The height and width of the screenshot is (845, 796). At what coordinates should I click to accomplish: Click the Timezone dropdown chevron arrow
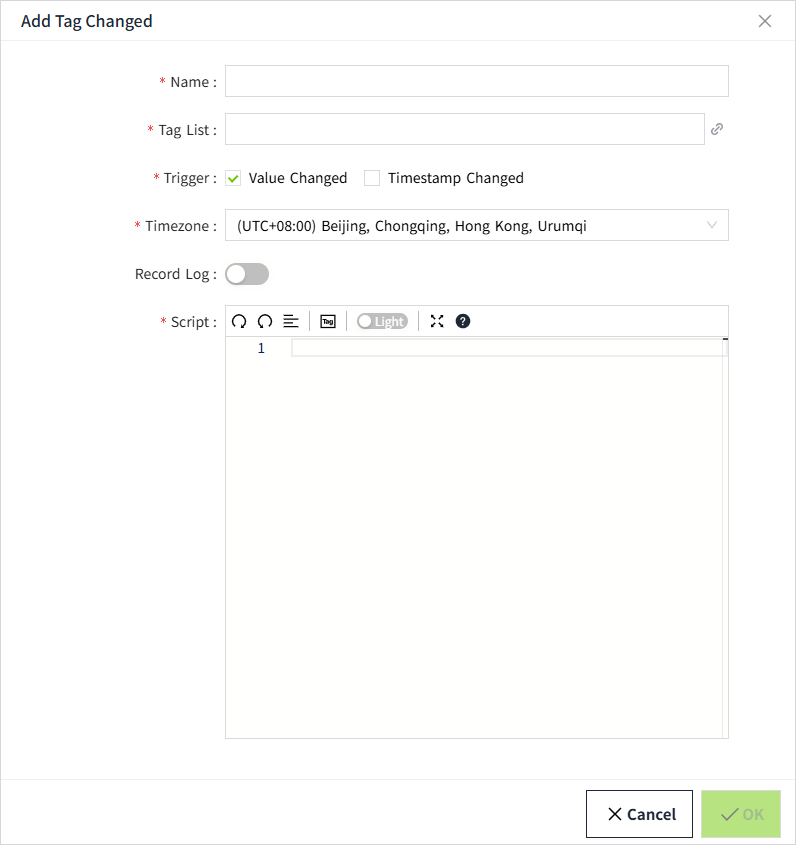coord(712,225)
